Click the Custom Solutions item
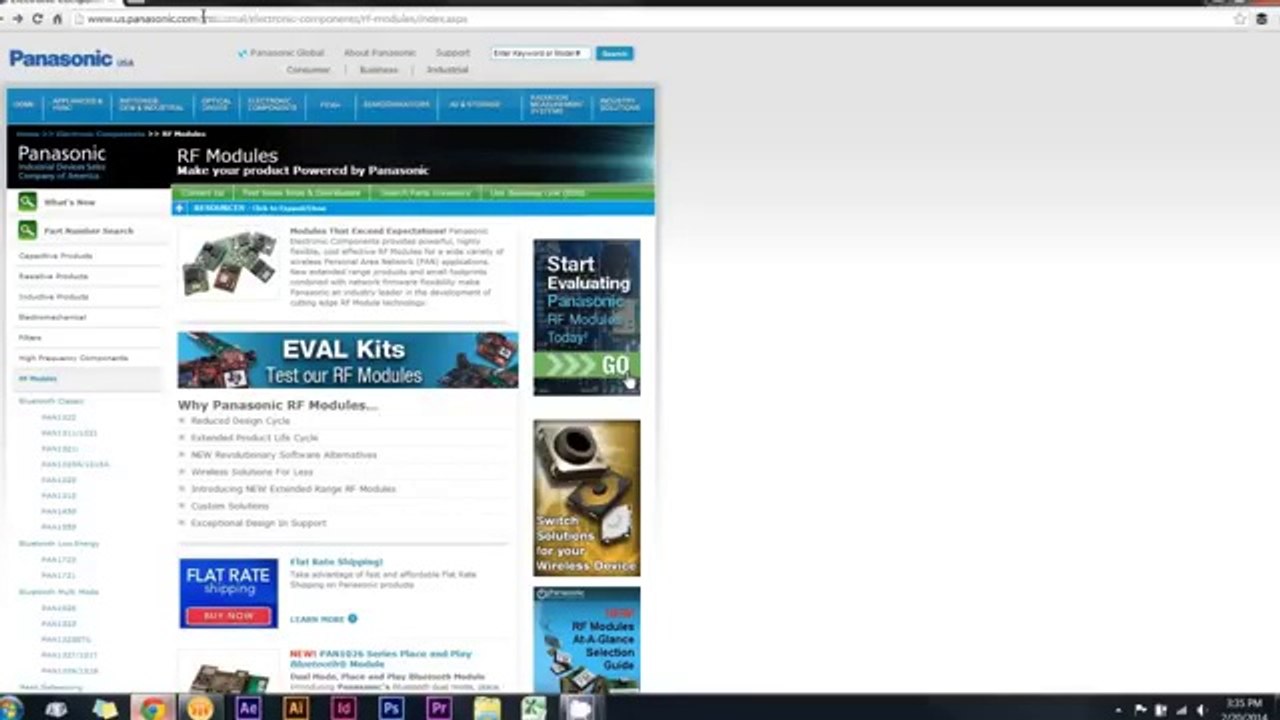This screenshot has width=1280, height=720. (230, 506)
